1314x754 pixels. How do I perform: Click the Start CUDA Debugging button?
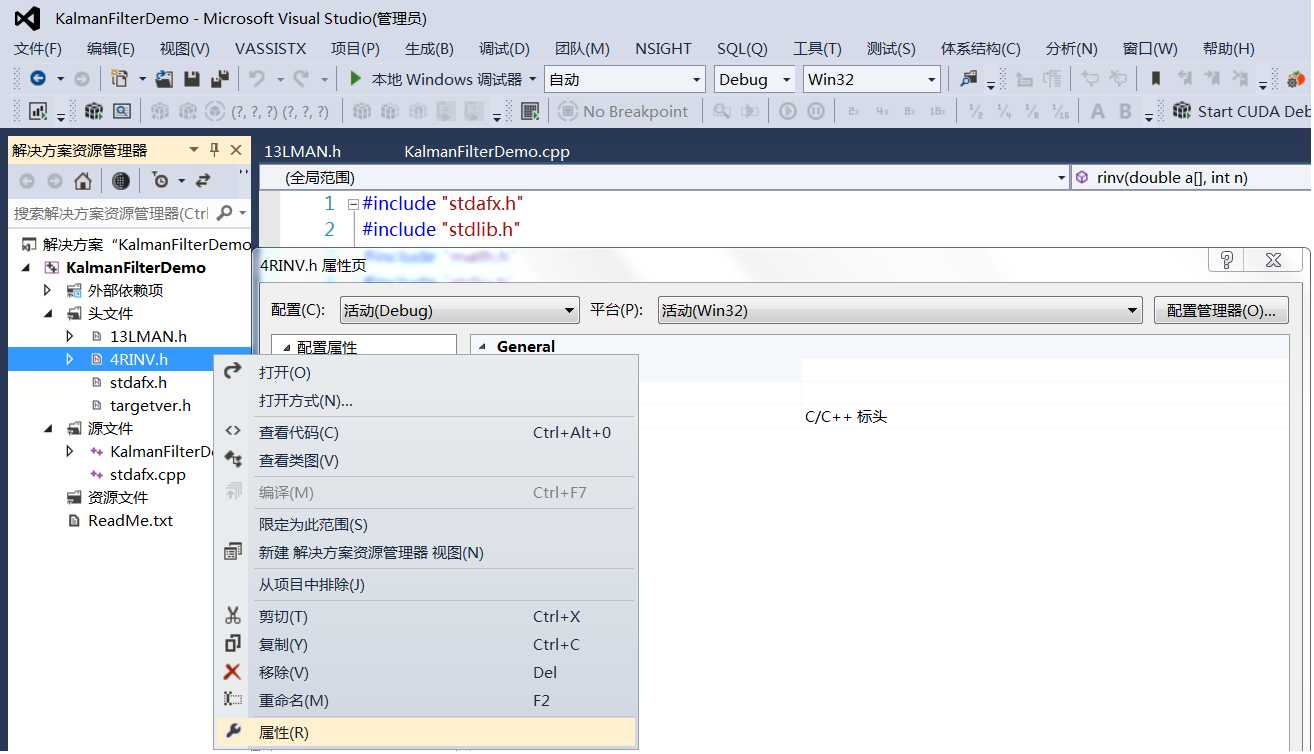(1241, 111)
